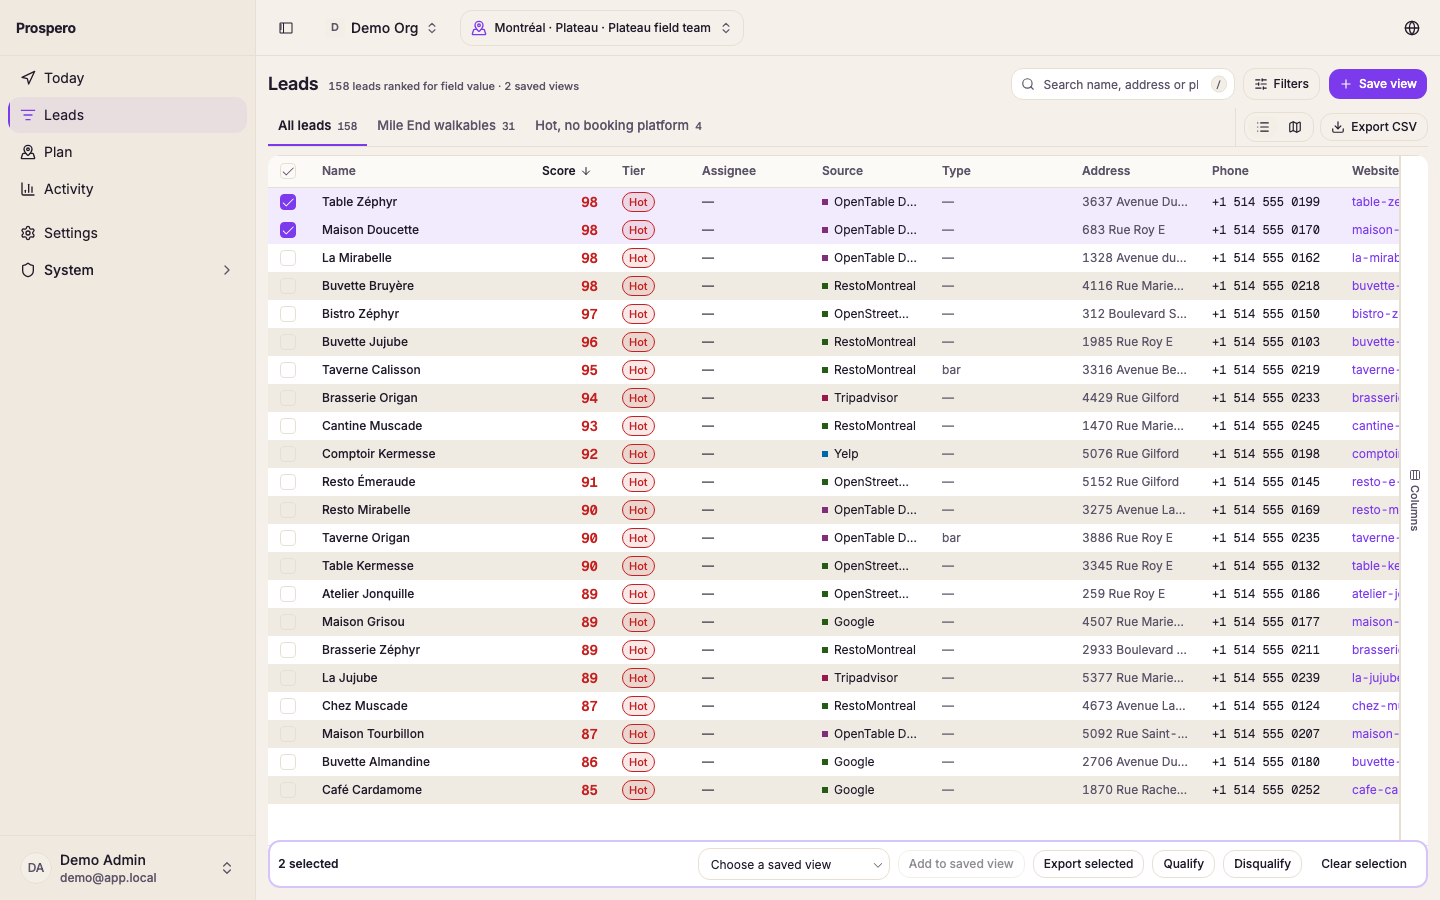Click Export selected button

click(x=1088, y=864)
